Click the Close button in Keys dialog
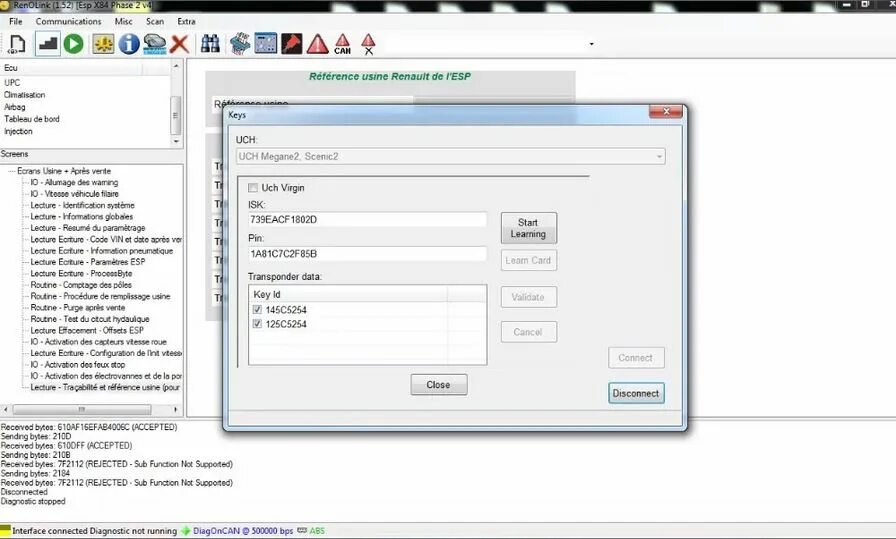 (x=438, y=385)
